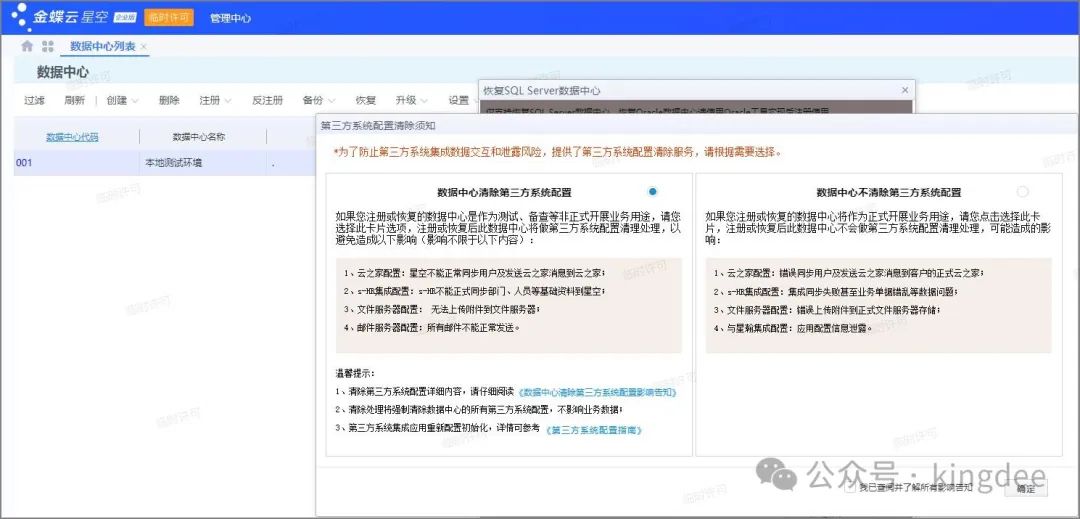Image resolution: width=1080 pixels, height=519 pixels.
Task: Click the 确定 button
Action: point(1026,488)
